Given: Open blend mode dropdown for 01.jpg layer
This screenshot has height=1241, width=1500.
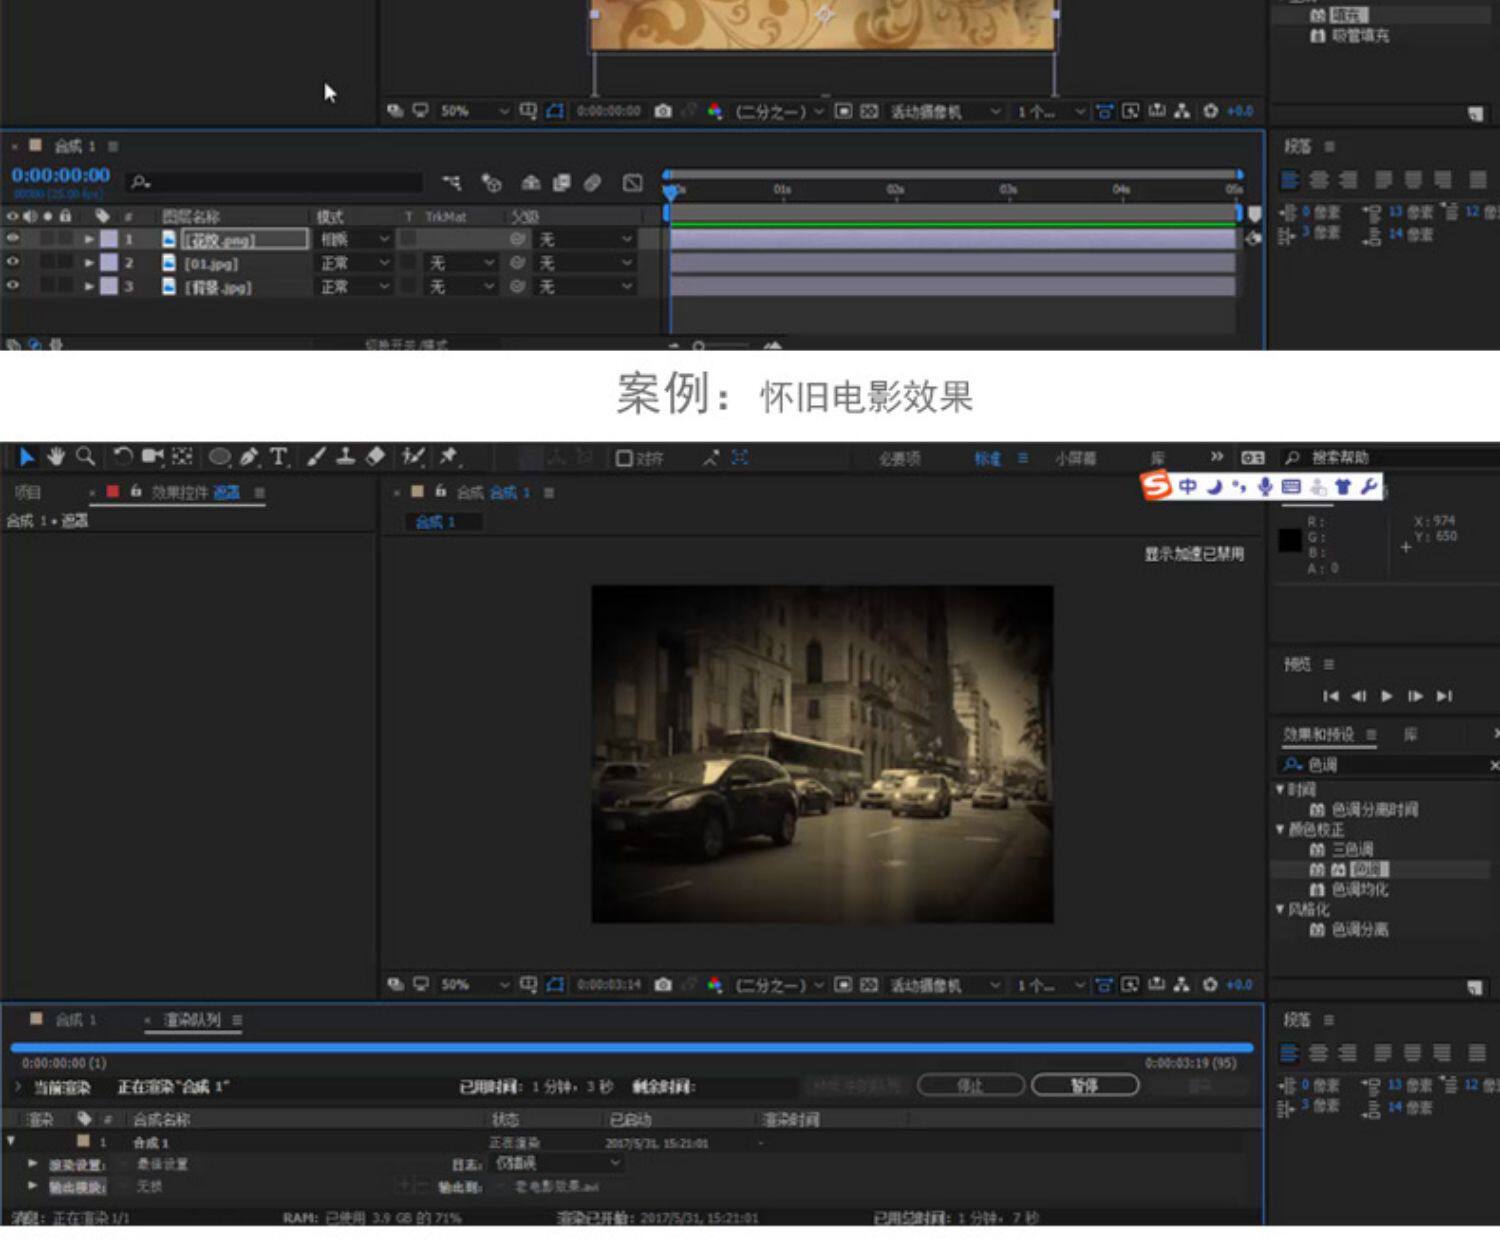Looking at the screenshot, I should pos(353,263).
